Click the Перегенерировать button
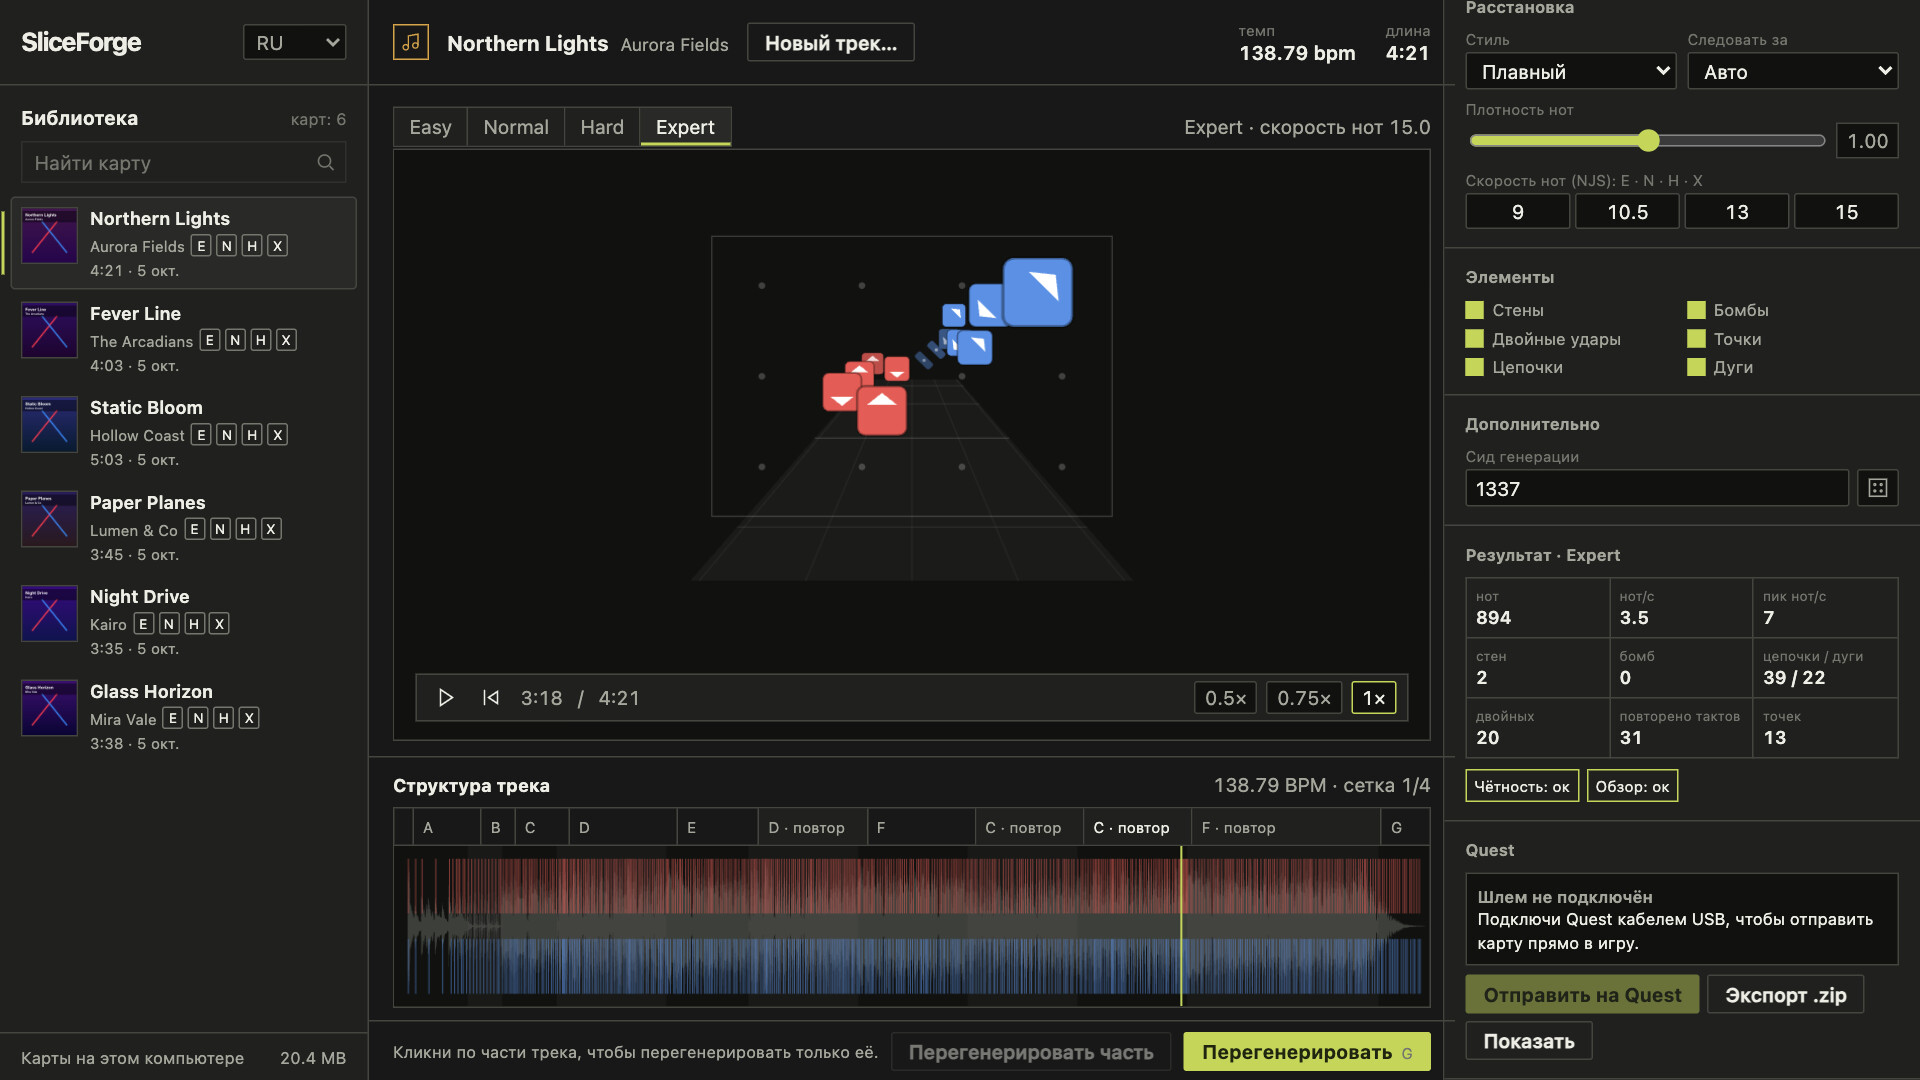1920x1080 pixels. click(x=1307, y=1052)
